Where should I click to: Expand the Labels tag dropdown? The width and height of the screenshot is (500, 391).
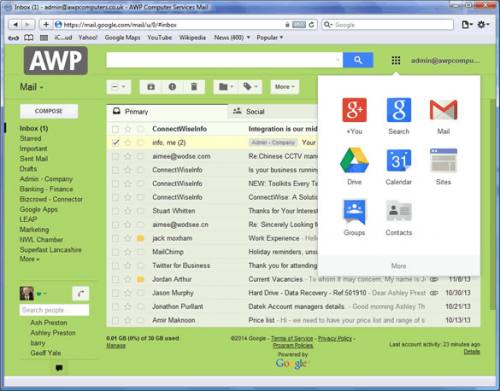point(250,87)
